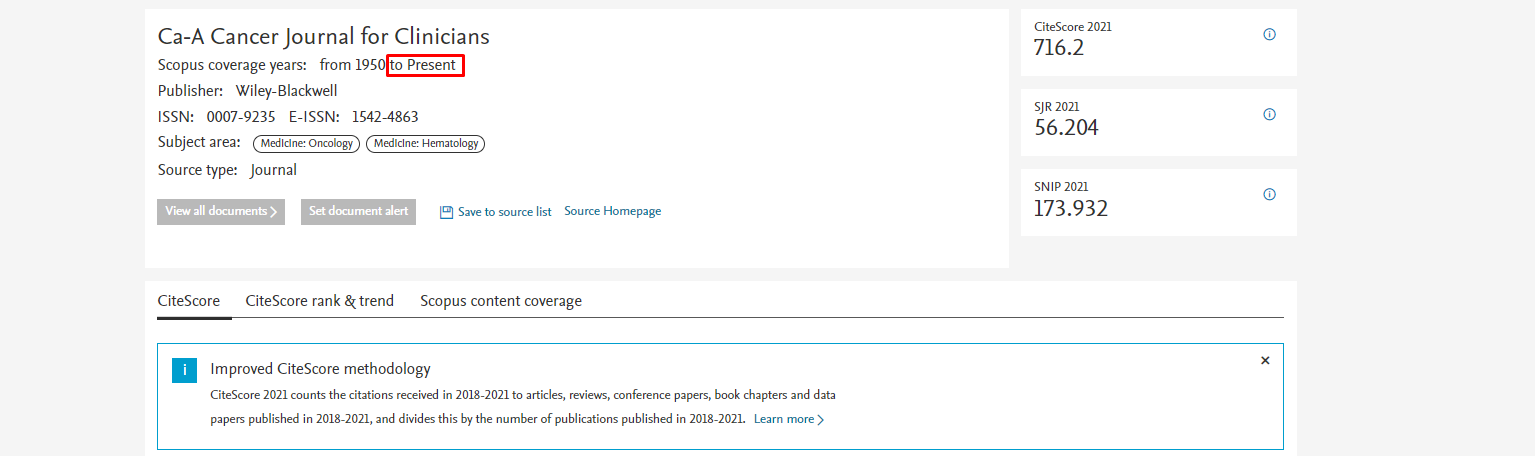Select the Medicine: Hematology subject tag
Screen dimensions: 1535x456
pyautogui.click(x=425, y=143)
